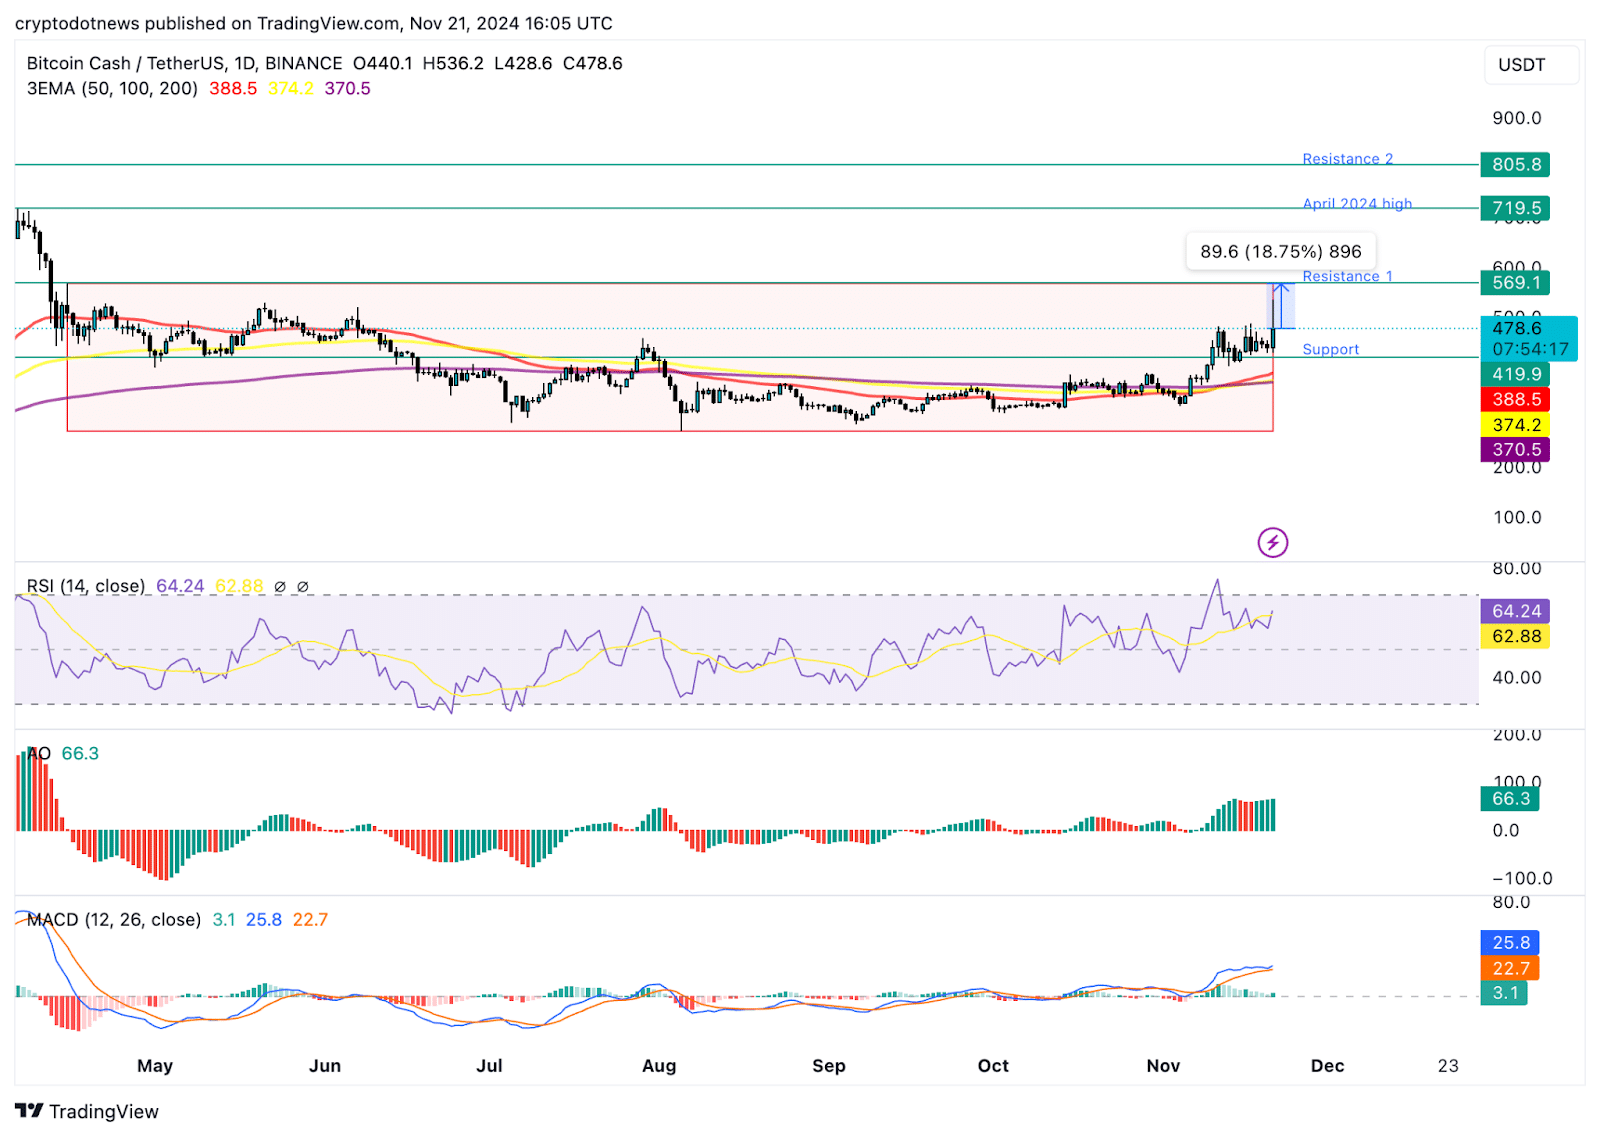Open the USDT currency selector
The height and width of the screenshot is (1137, 1600).
click(1531, 65)
